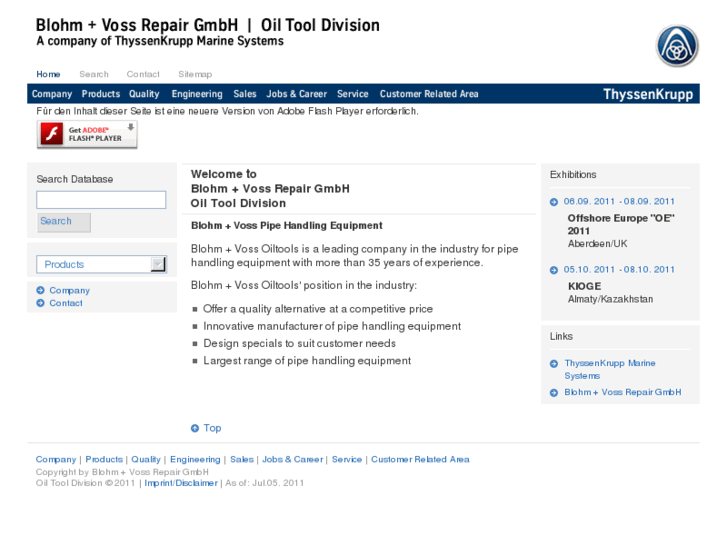Click the Almaty/Kazakhstan location text
Screen dimensions: 727x545
pos(610,299)
